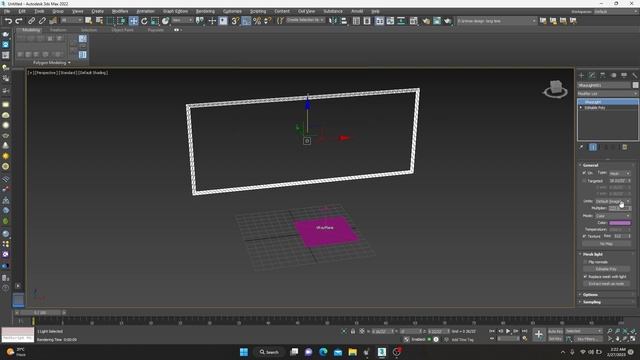Image resolution: width=640 pixels, height=360 pixels.
Task: Click the light Color swatch
Action: pos(620,223)
